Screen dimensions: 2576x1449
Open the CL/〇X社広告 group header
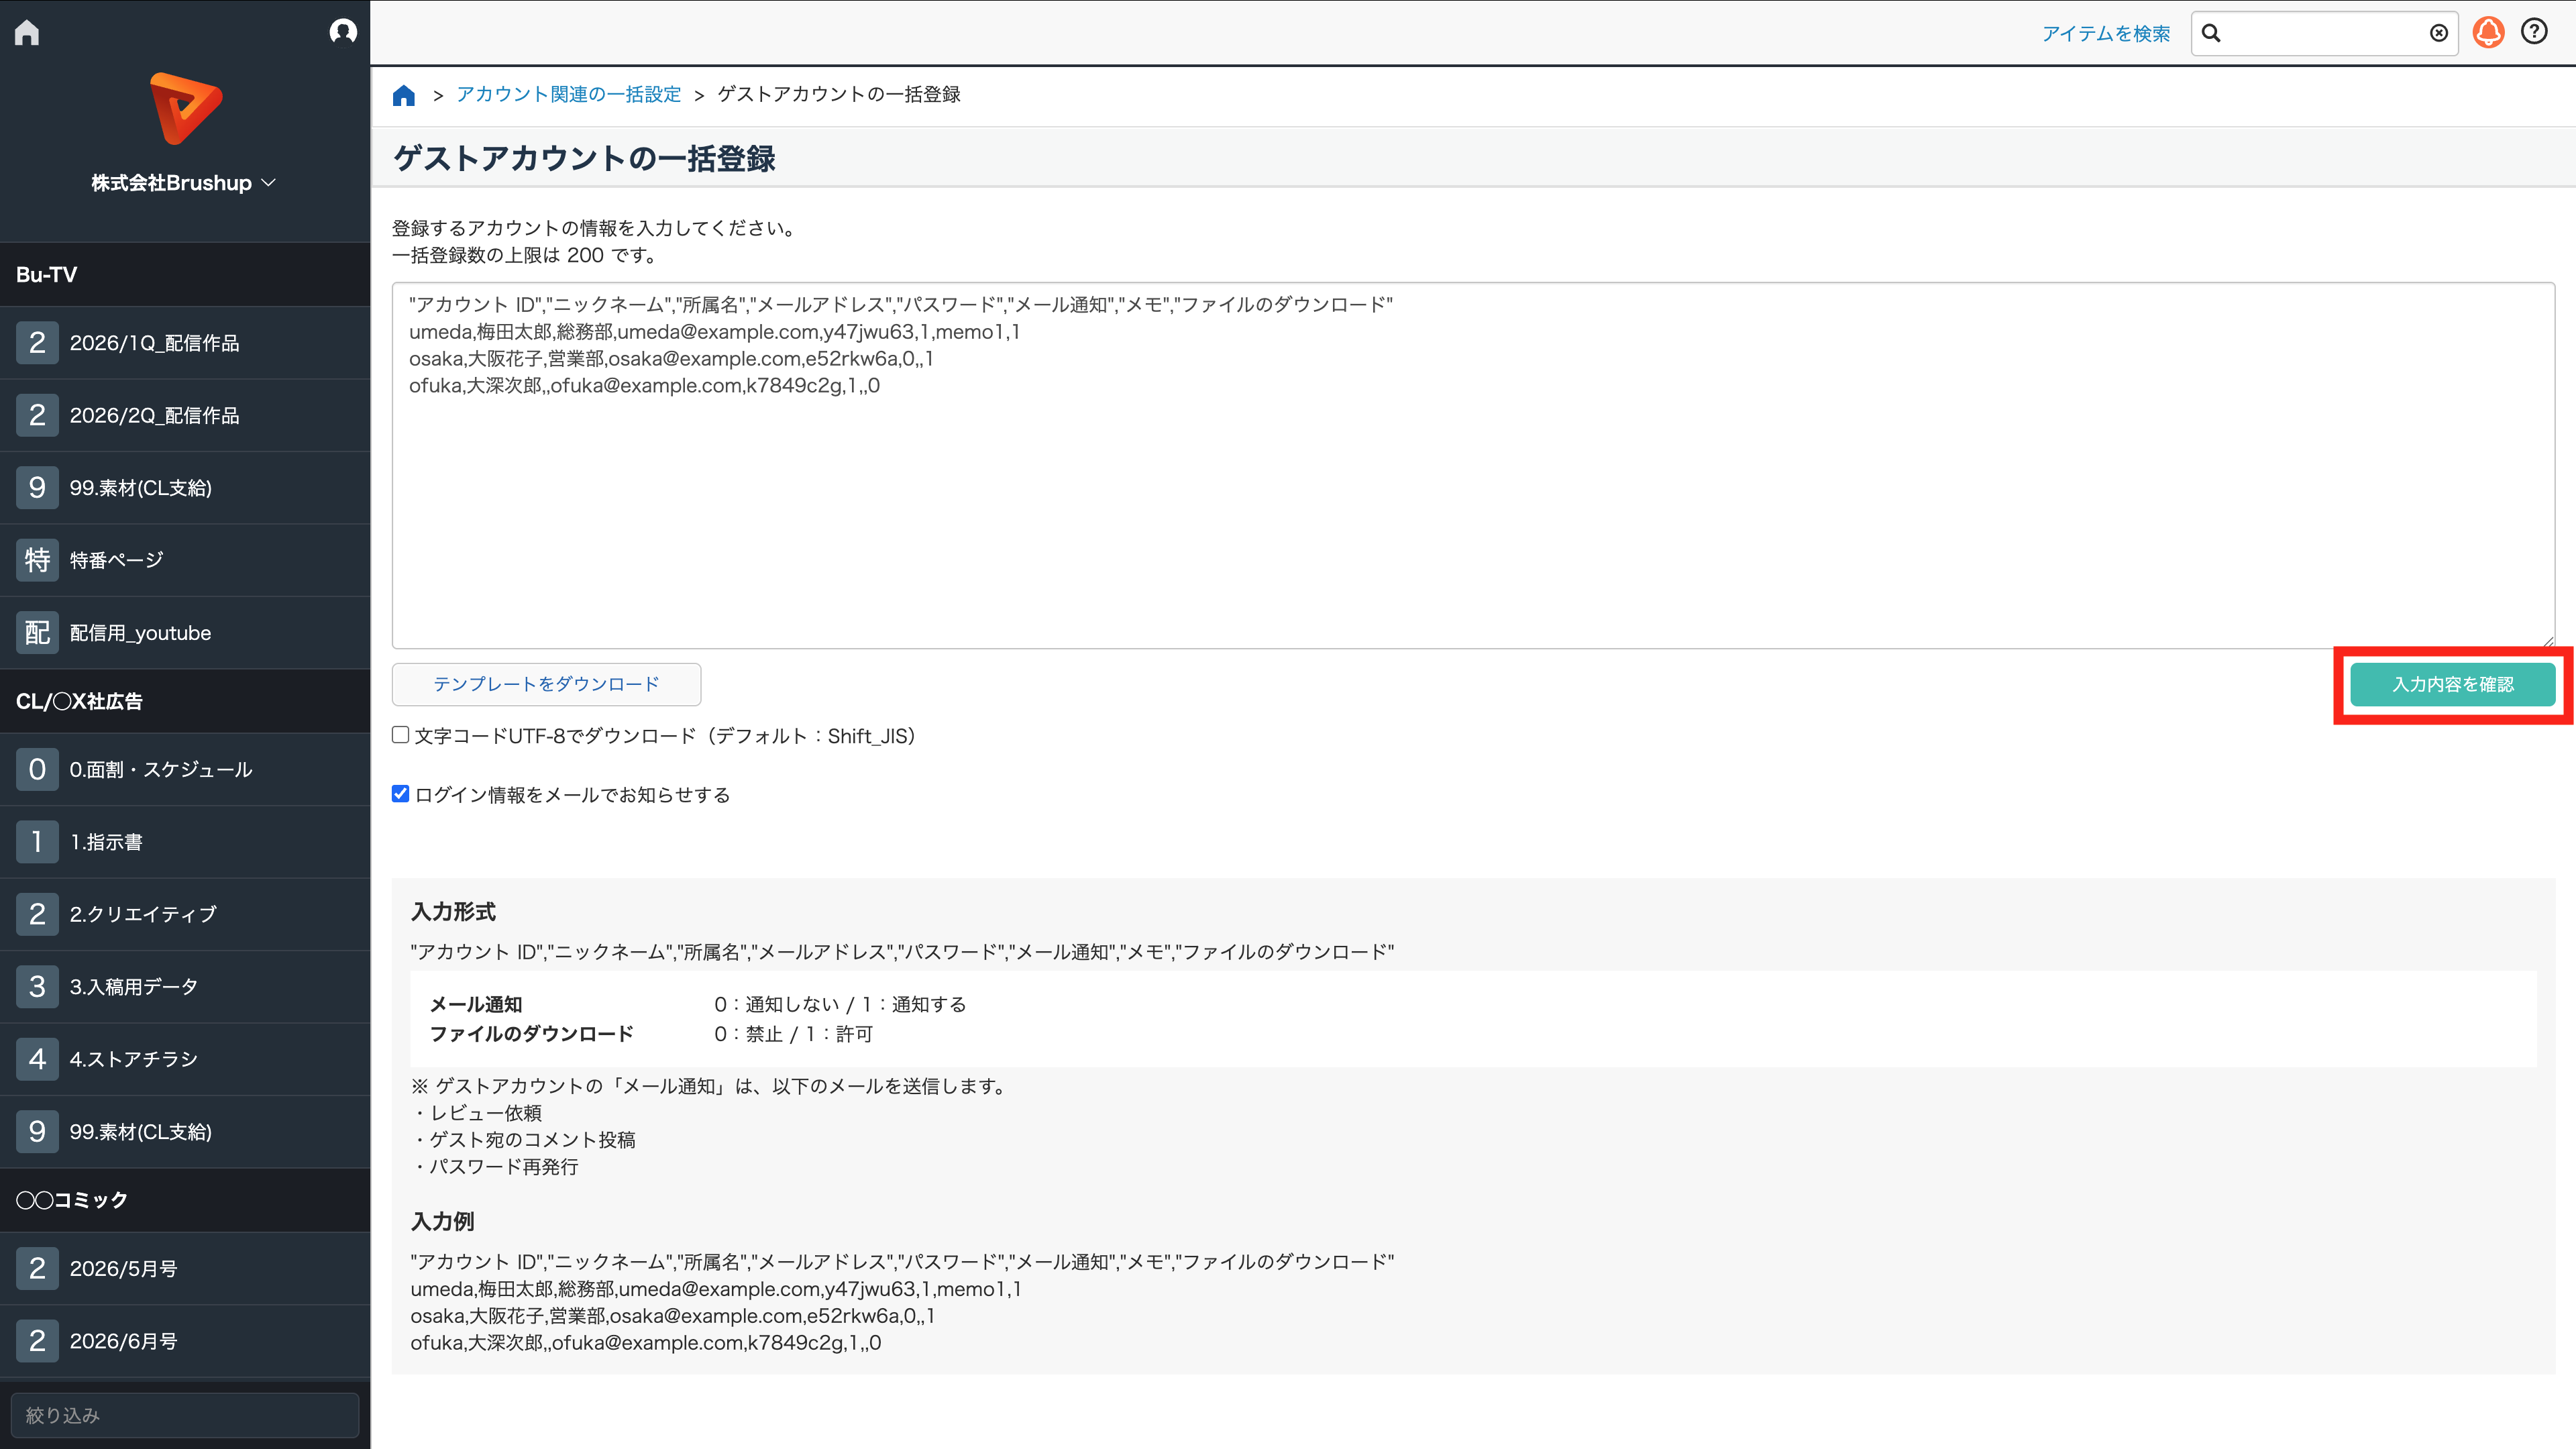[x=185, y=701]
